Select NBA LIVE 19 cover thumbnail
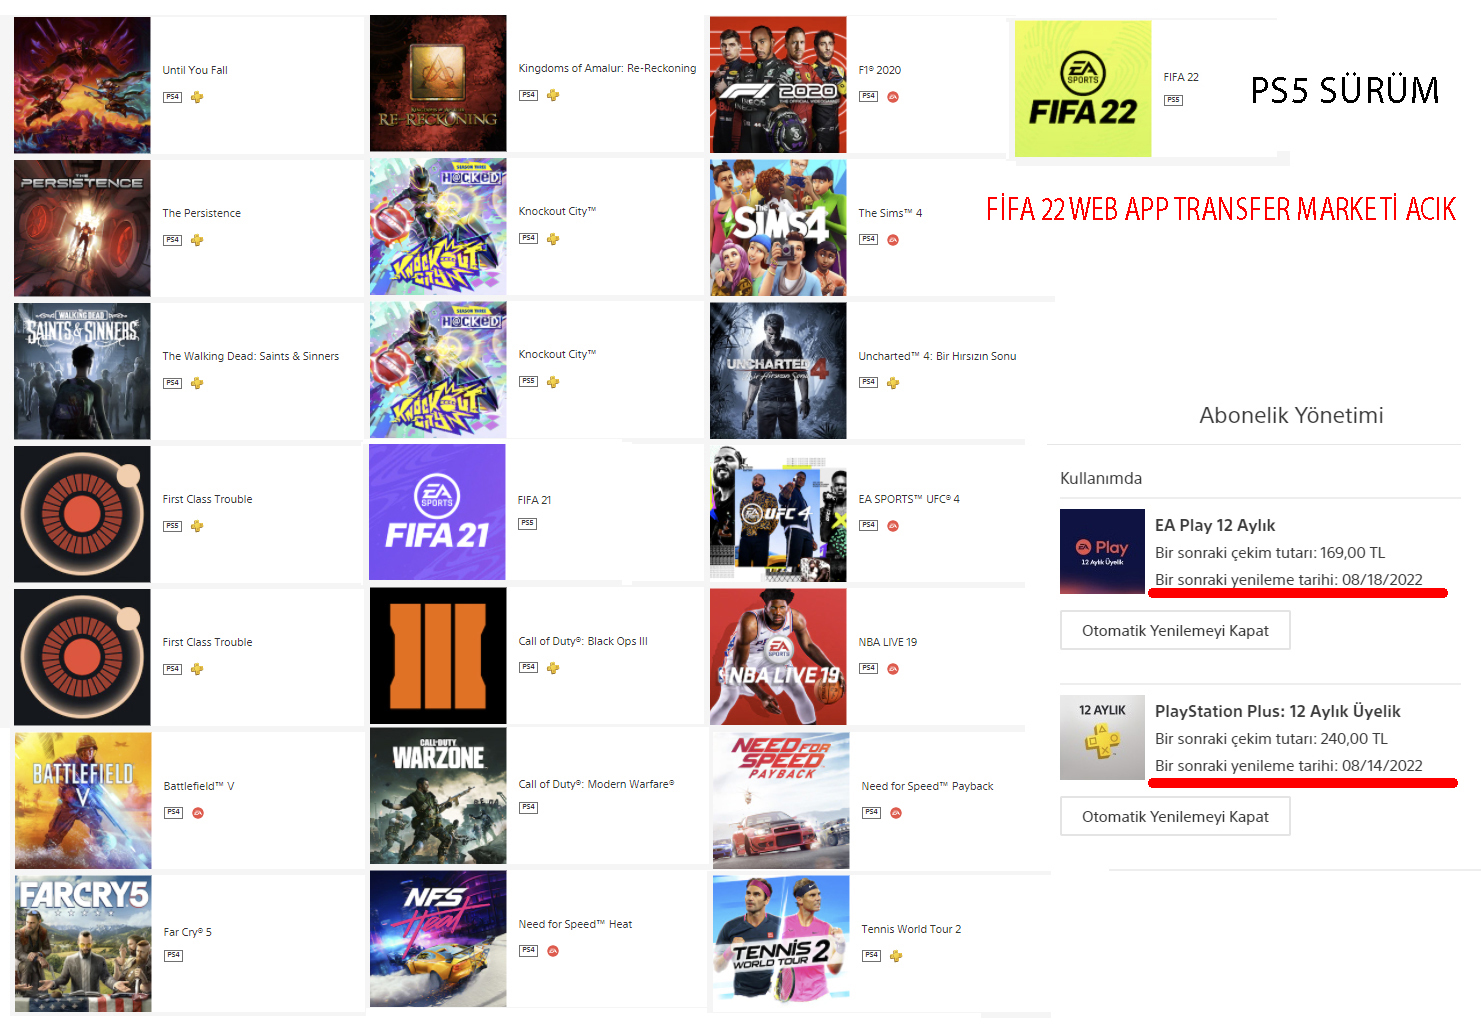1481x1026 pixels. pos(778,657)
